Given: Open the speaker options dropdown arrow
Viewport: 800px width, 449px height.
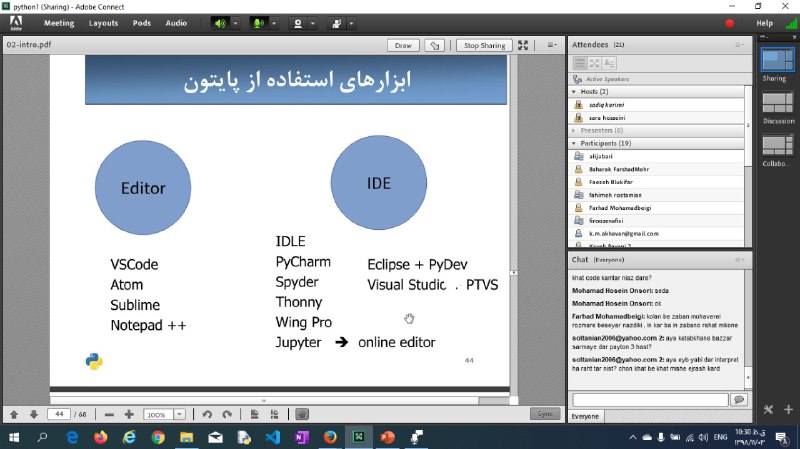Looking at the screenshot, I should [235, 23].
